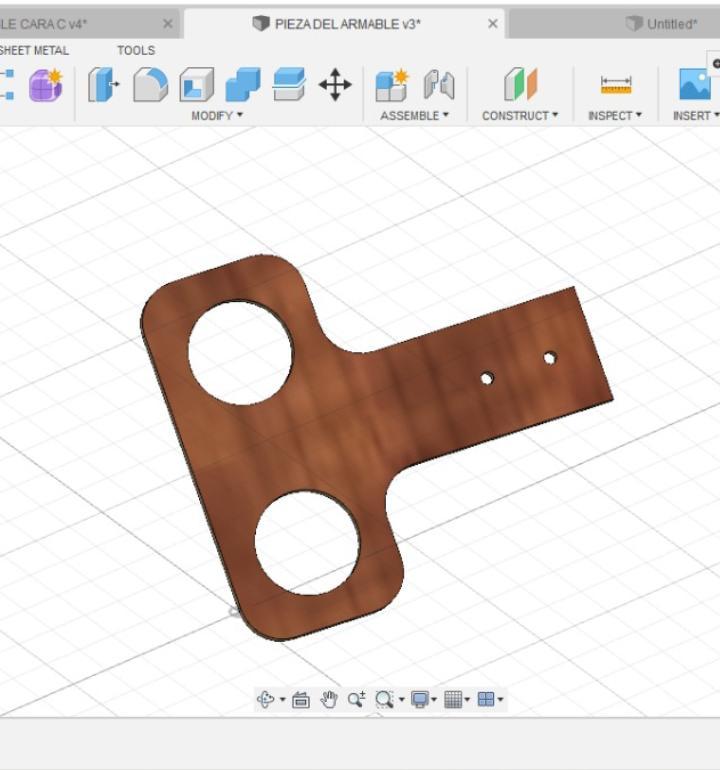Screen dimensions: 720x770
Task: Select the Zoom Window fit icon
Action: click(384, 699)
